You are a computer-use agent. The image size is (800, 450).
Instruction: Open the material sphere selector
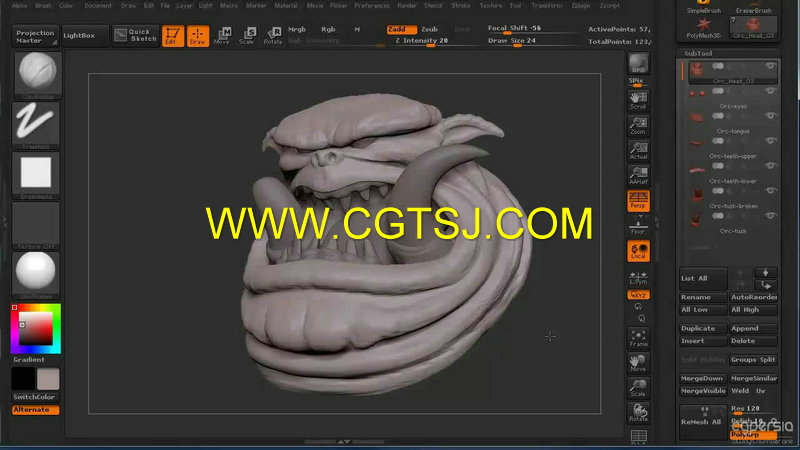point(36,274)
